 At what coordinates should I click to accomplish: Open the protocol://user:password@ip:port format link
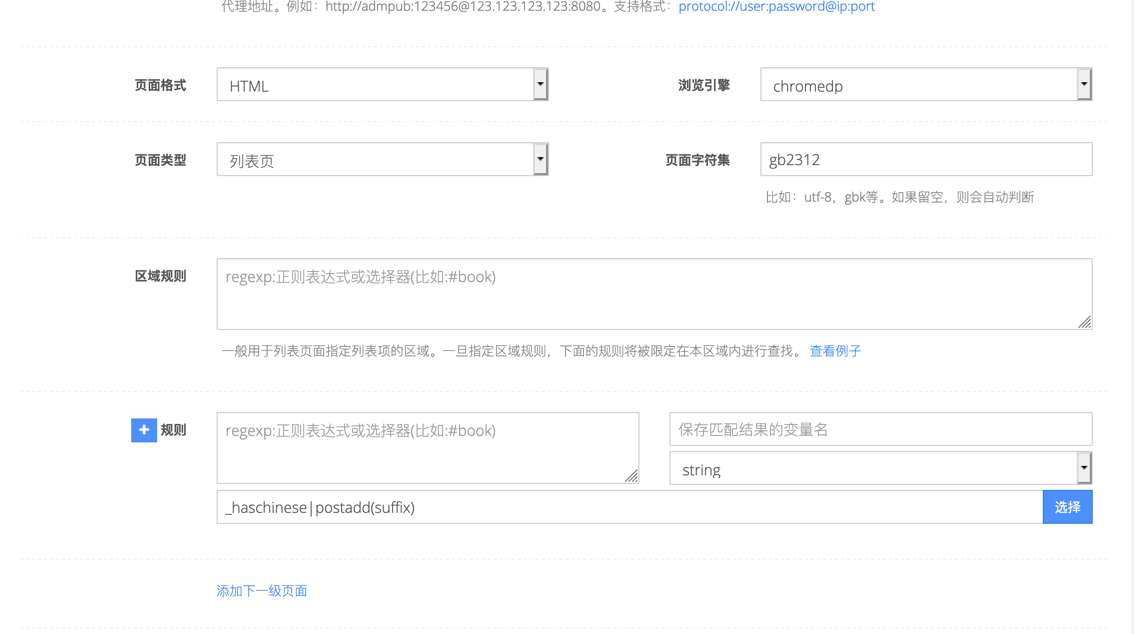[x=777, y=7]
